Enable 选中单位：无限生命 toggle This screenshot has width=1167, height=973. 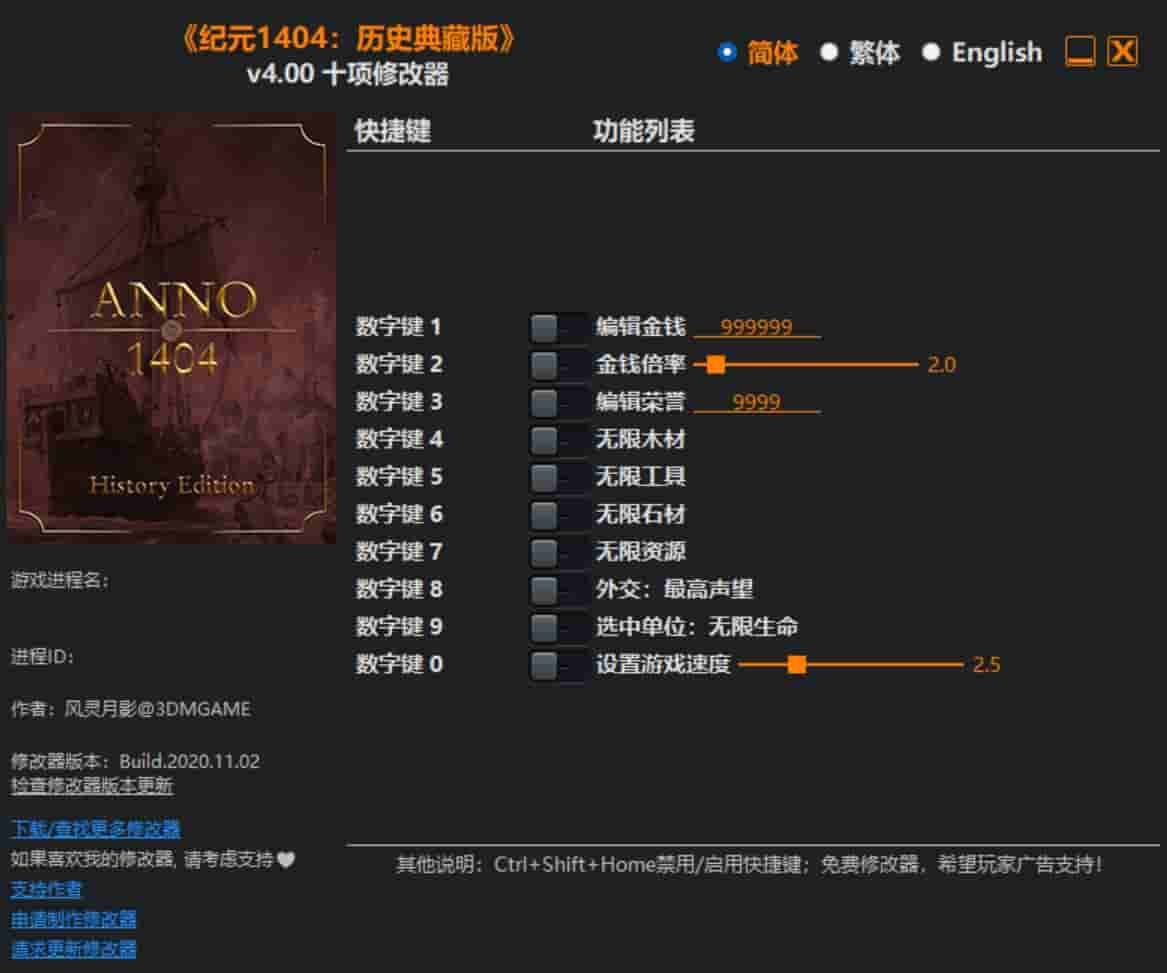coord(556,627)
